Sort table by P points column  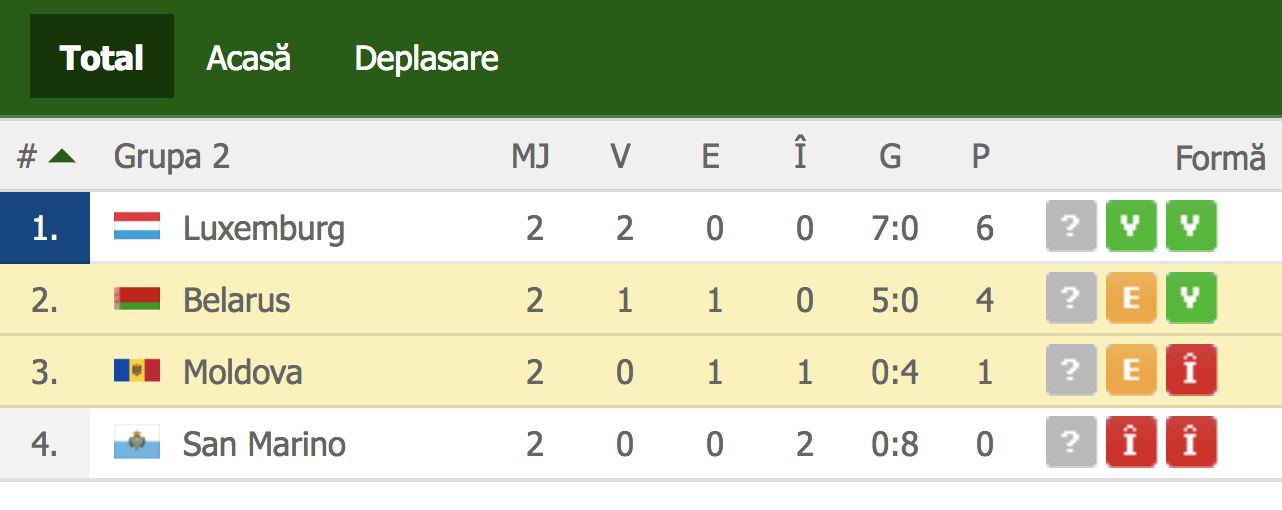[x=981, y=156]
